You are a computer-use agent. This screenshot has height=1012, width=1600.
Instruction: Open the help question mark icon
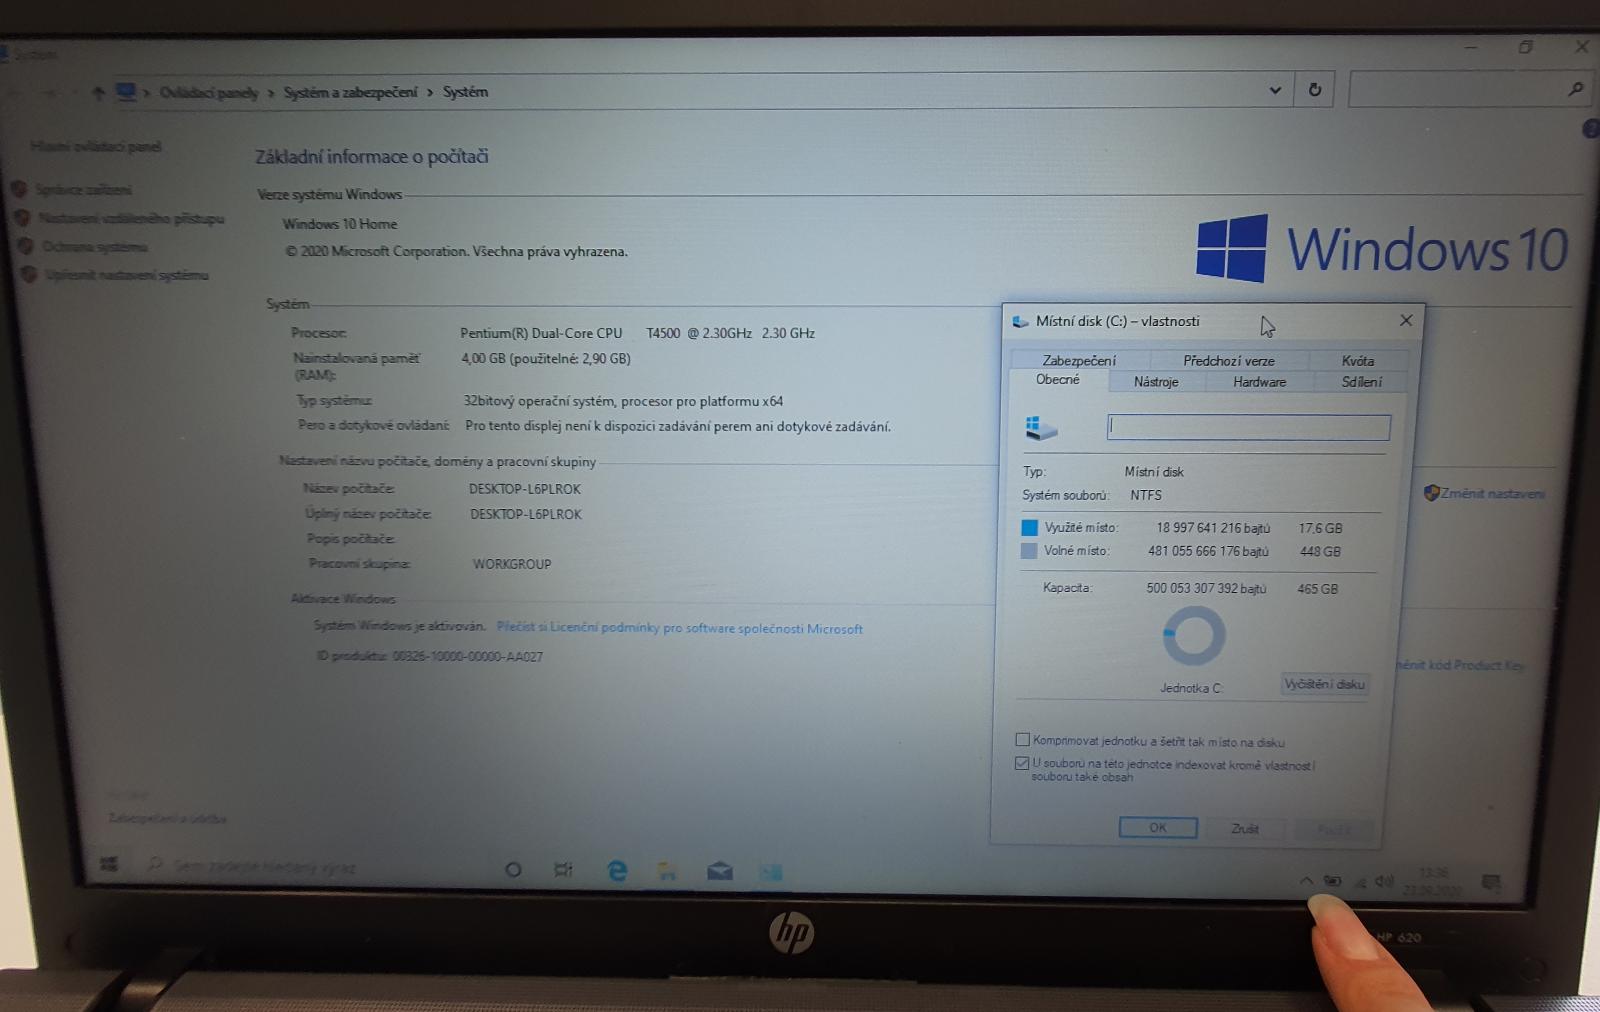coord(1591,129)
